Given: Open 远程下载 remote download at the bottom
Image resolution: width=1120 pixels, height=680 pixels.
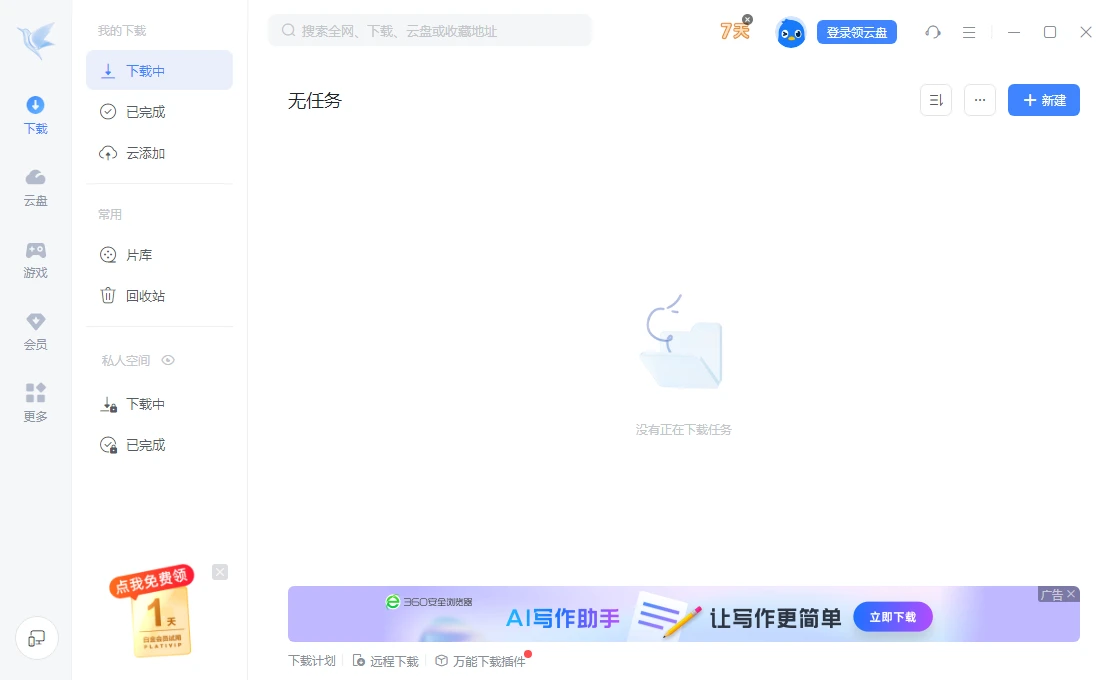Looking at the screenshot, I should [x=393, y=660].
